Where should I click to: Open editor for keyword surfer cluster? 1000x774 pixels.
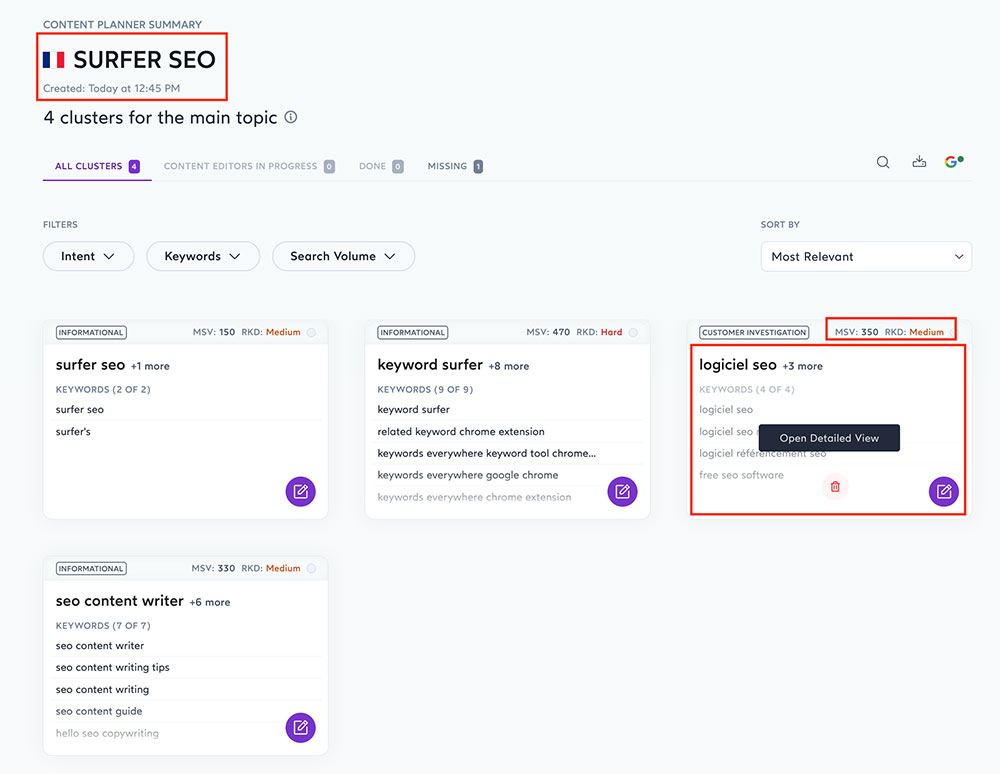pos(622,492)
